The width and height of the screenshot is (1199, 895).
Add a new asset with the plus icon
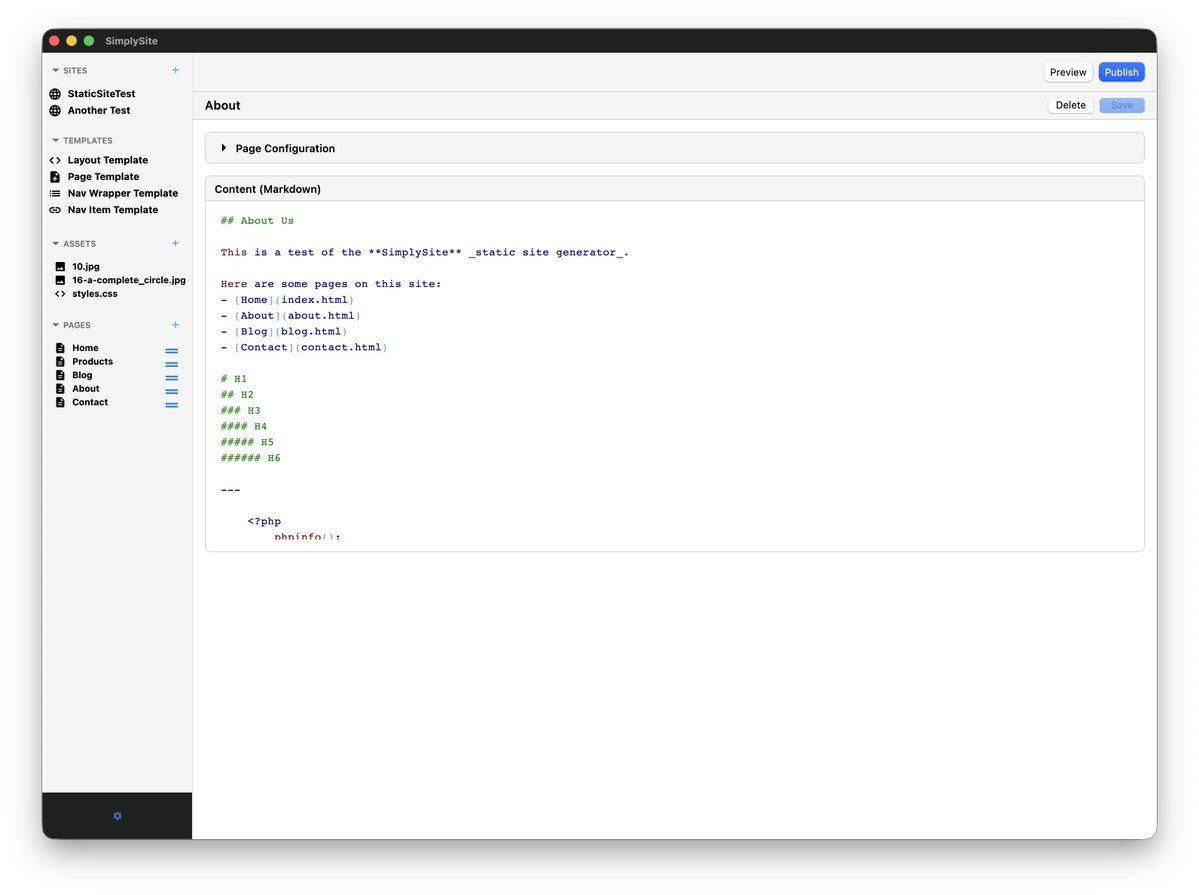pyautogui.click(x=175, y=244)
